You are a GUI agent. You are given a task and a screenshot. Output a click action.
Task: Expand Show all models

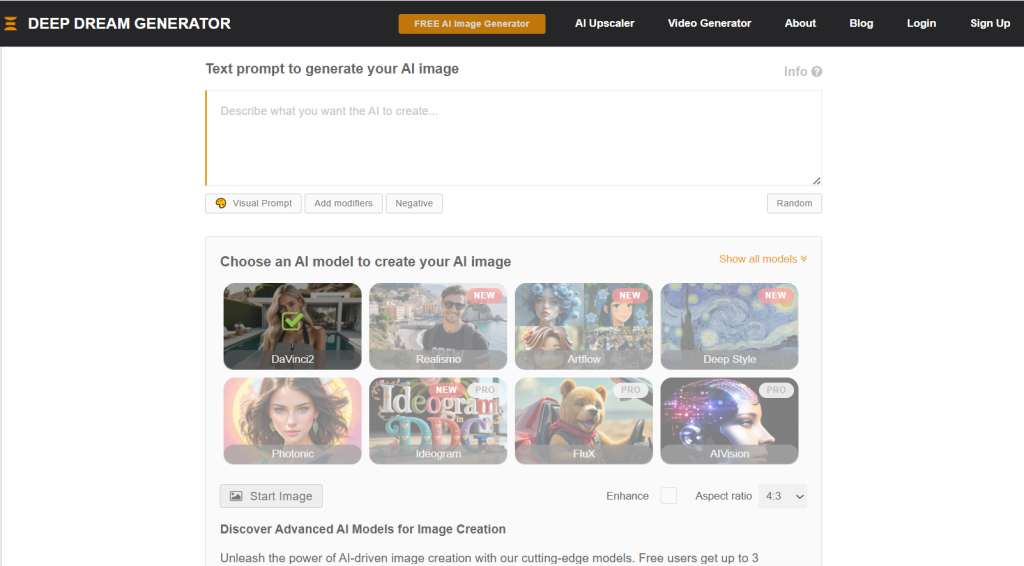[763, 259]
